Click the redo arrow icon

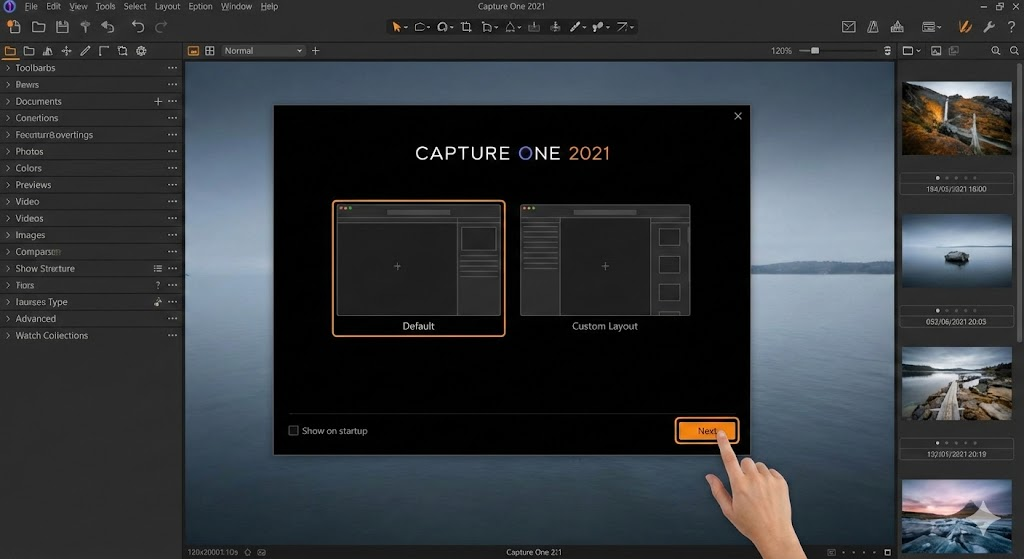pyautogui.click(x=161, y=27)
